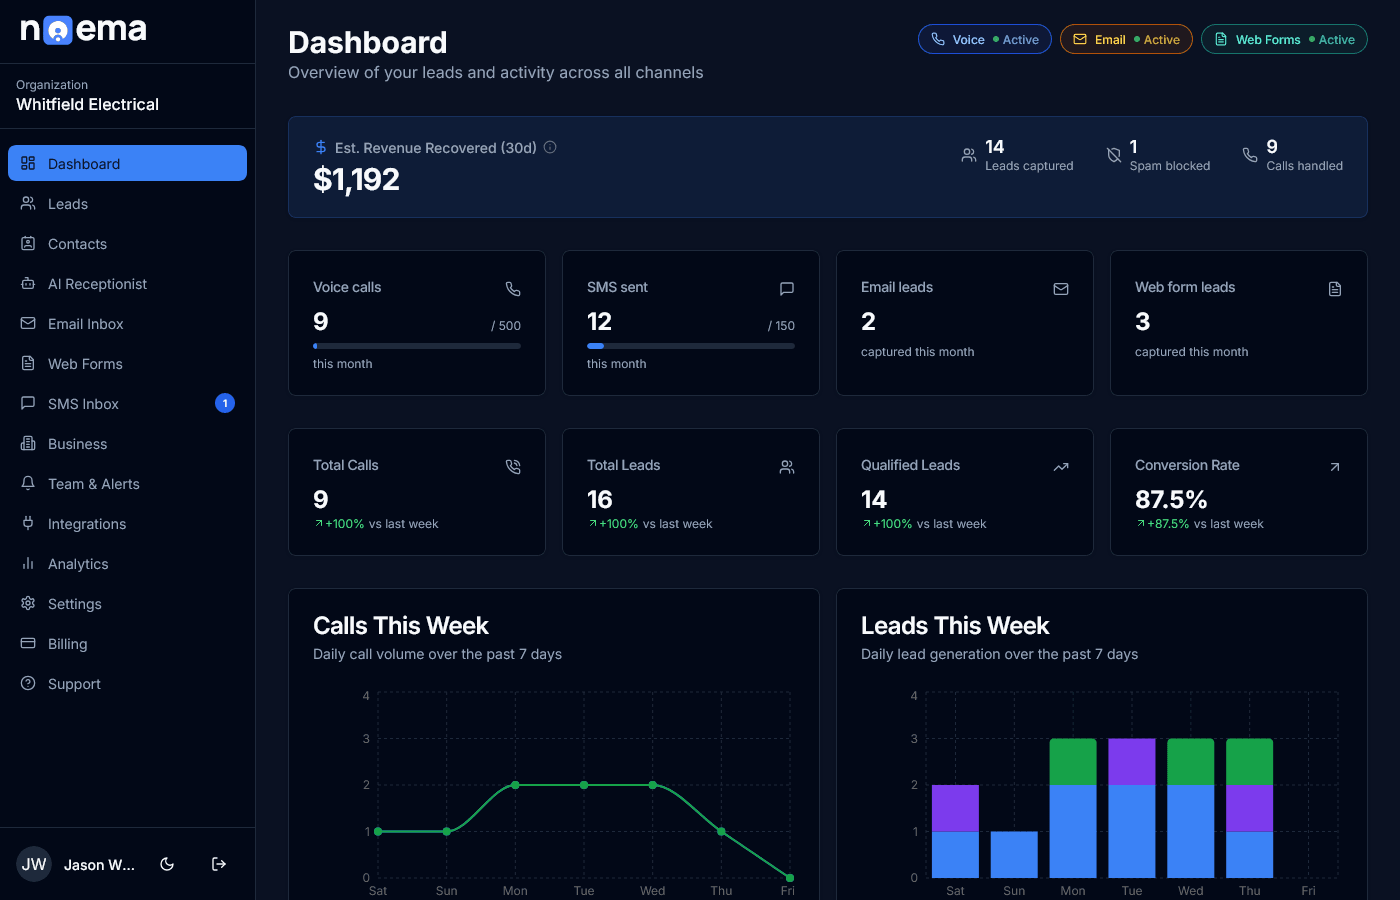Click the Tue bar in leads chart
Image resolution: width=1400 pixels, height=900 pixels.
pos(1132,808)
